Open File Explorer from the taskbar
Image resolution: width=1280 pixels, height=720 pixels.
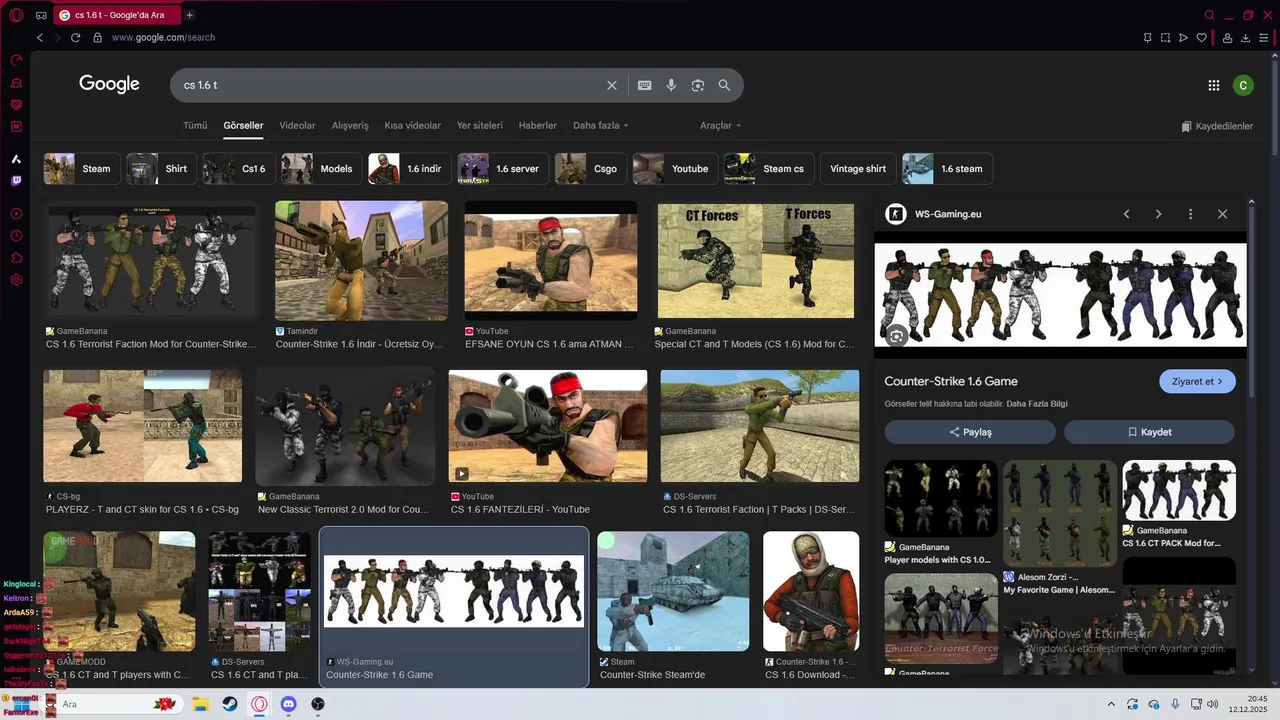click(x=200, y=704)
